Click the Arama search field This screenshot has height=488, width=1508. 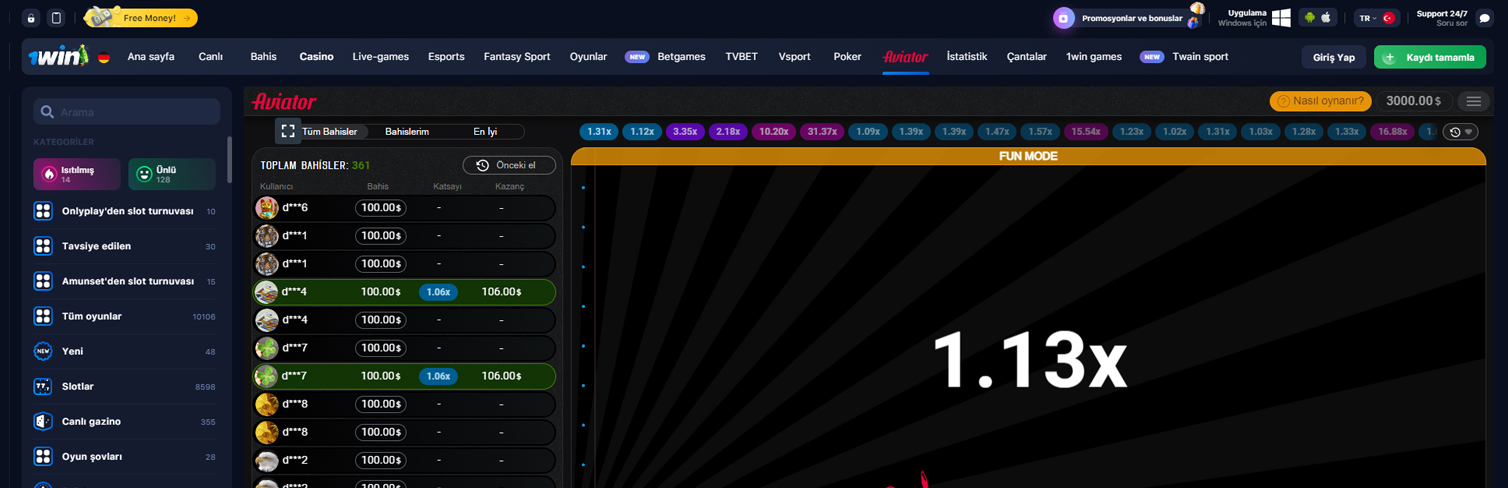point(127,111)
